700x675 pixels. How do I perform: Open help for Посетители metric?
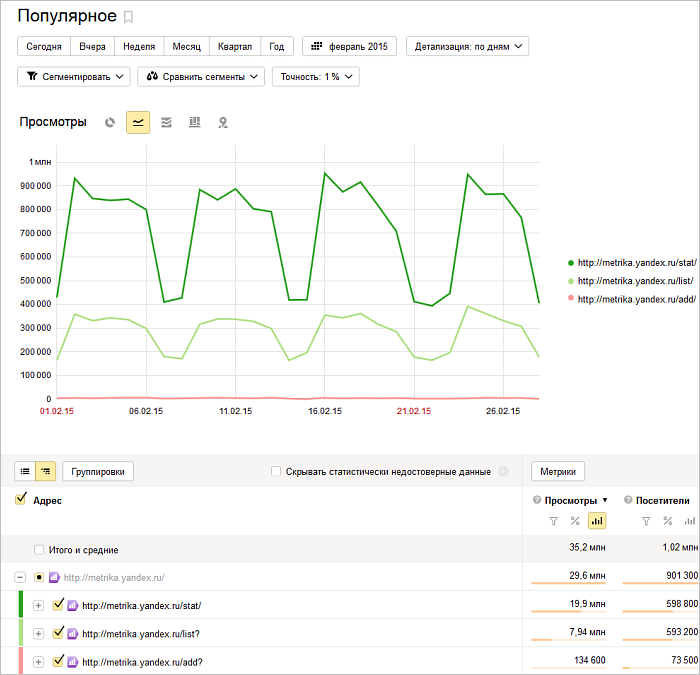point(628,500)
